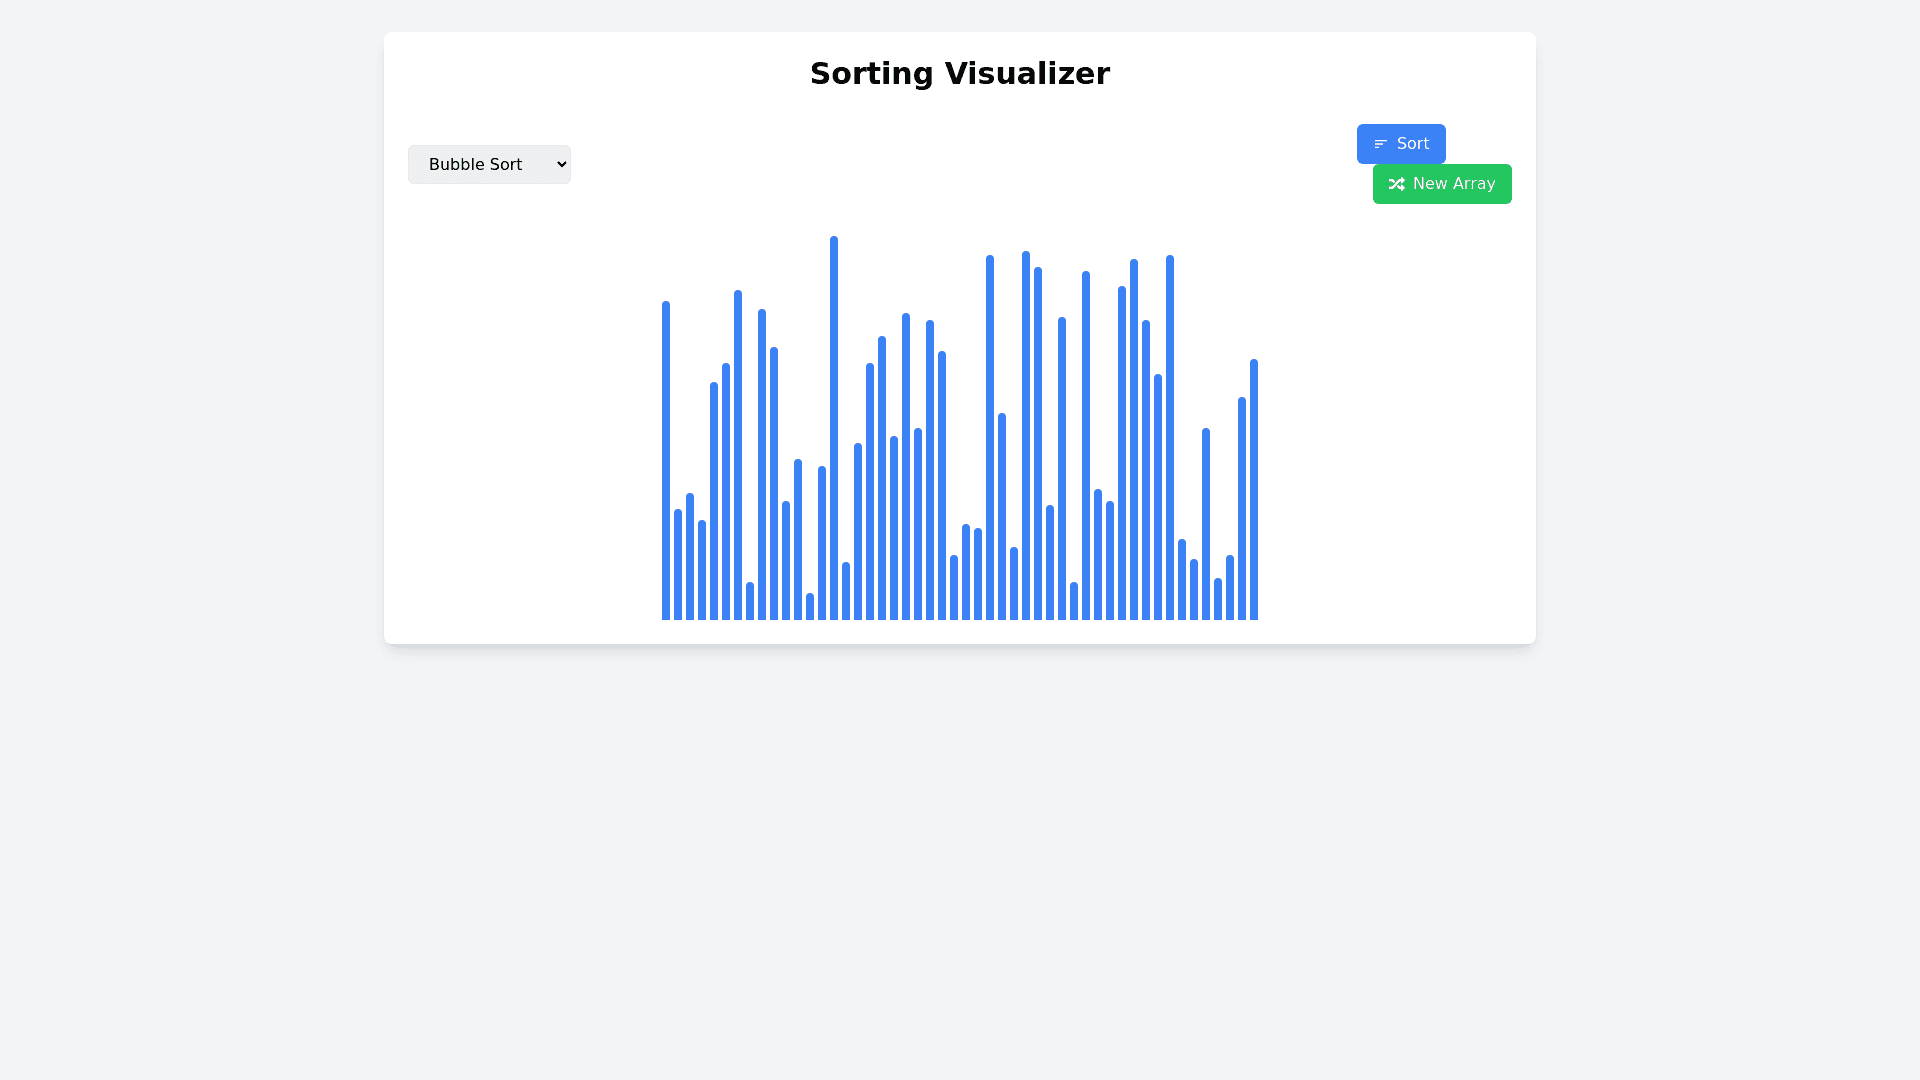
Task: Click the leftmost bar of the array
Action: tap(666, 460)
